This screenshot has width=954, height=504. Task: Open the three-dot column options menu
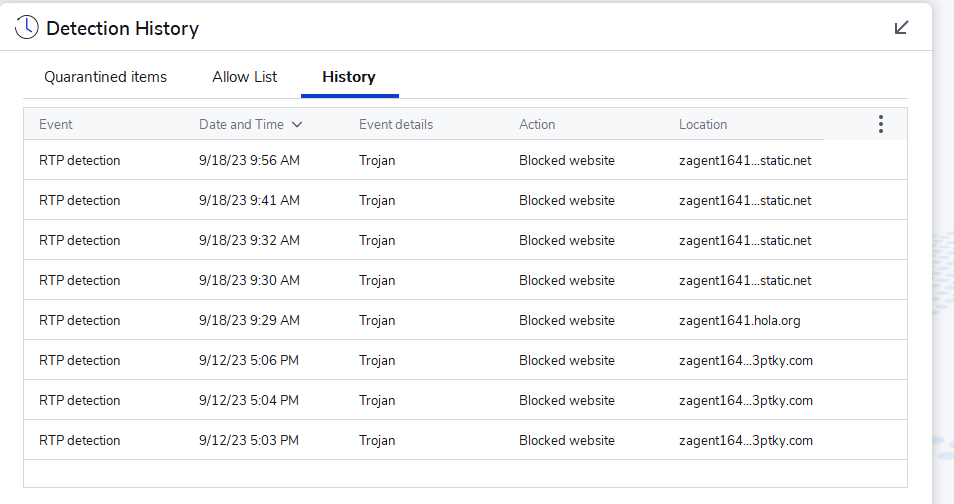point(880,124)
